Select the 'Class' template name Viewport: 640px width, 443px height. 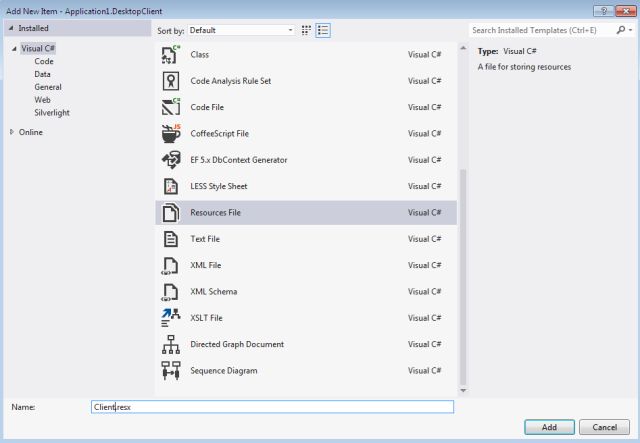click(200, 54)
